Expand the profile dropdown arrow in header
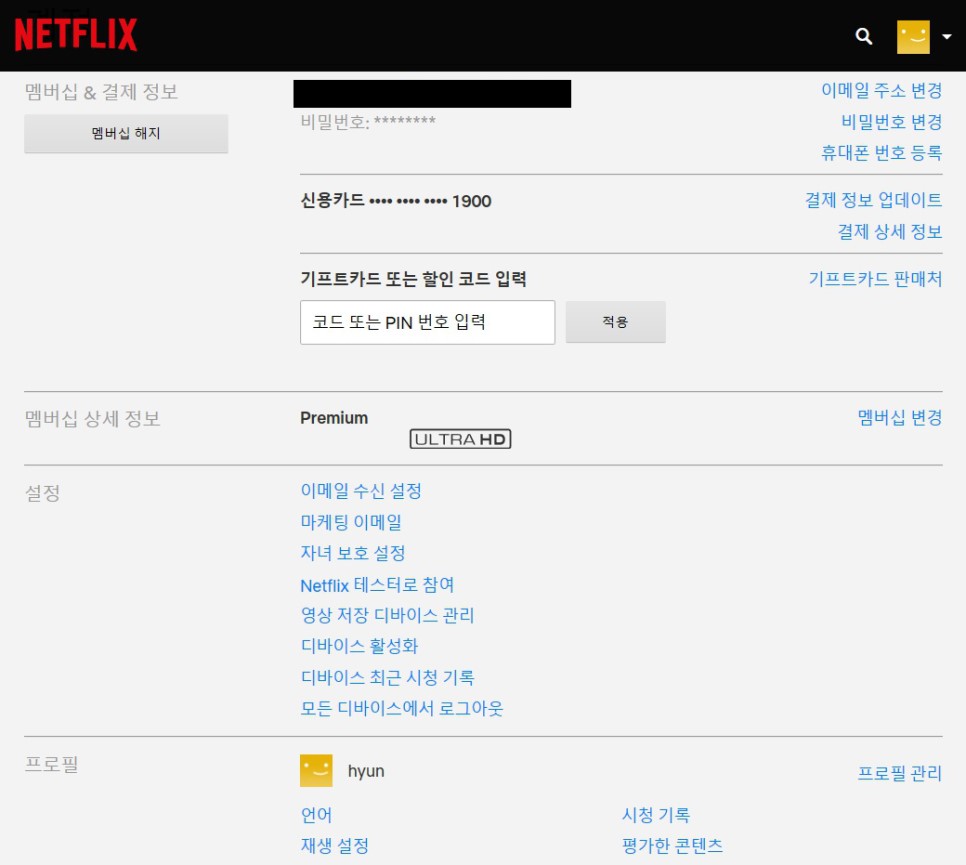The height and width of the screenshot is (865, 966). coord(947,37)
